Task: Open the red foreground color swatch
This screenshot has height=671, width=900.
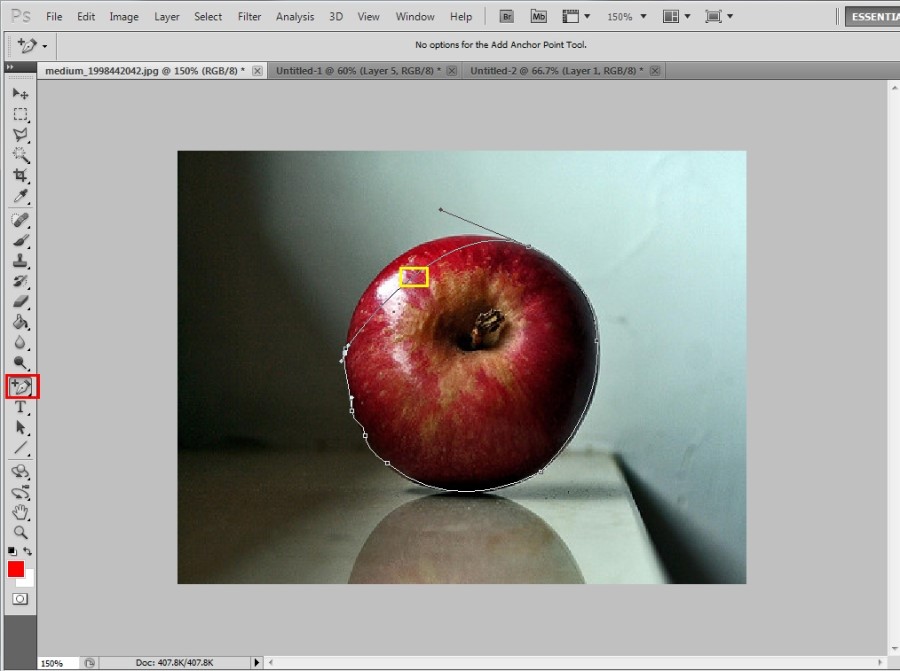Action: coord(16,569)
